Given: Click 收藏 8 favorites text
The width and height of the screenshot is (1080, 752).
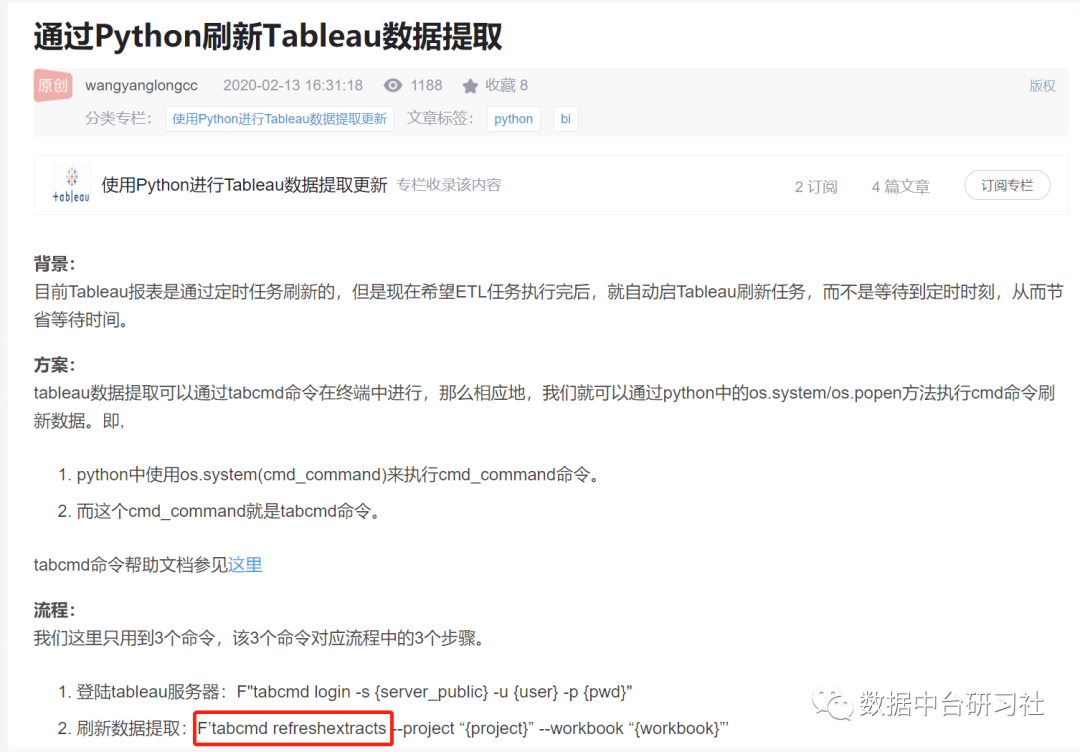Looking at the screenshot, I should click(506, 85).
